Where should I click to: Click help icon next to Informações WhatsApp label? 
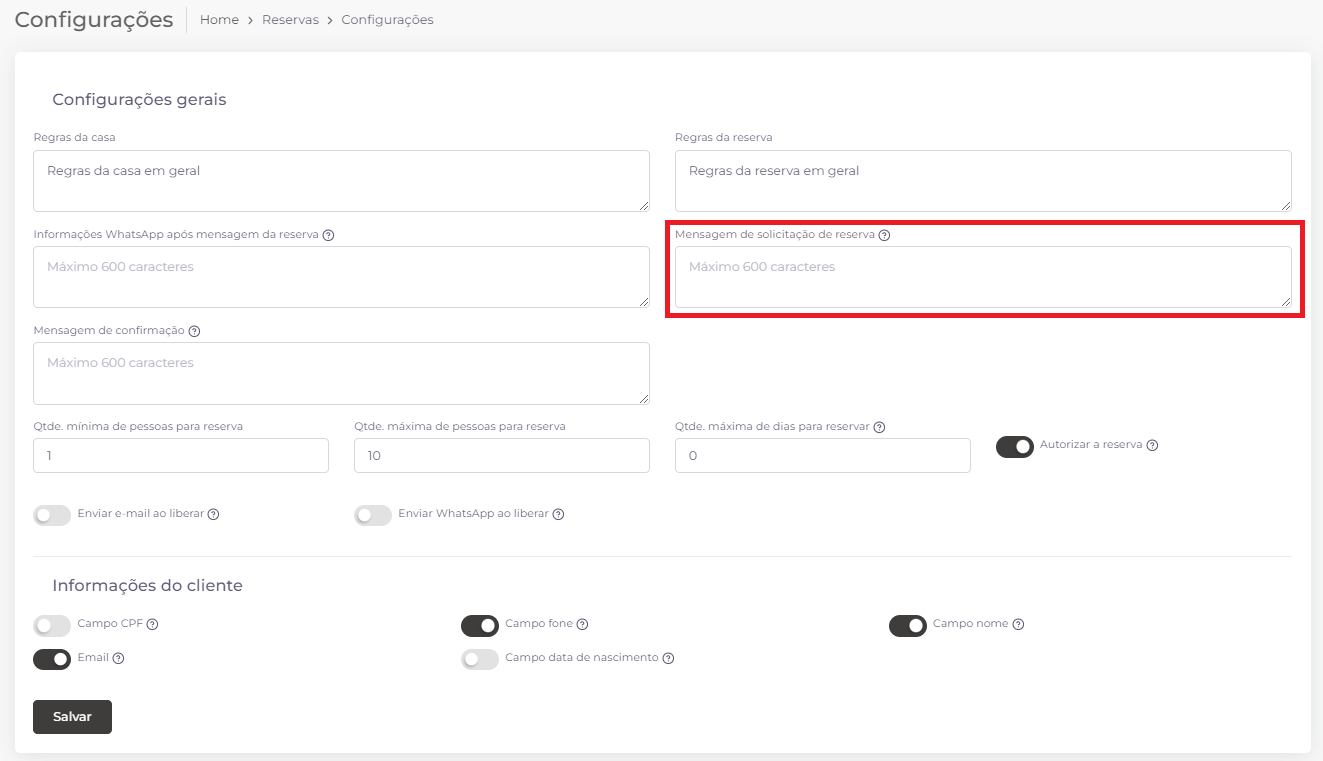(x=328, y=235)
